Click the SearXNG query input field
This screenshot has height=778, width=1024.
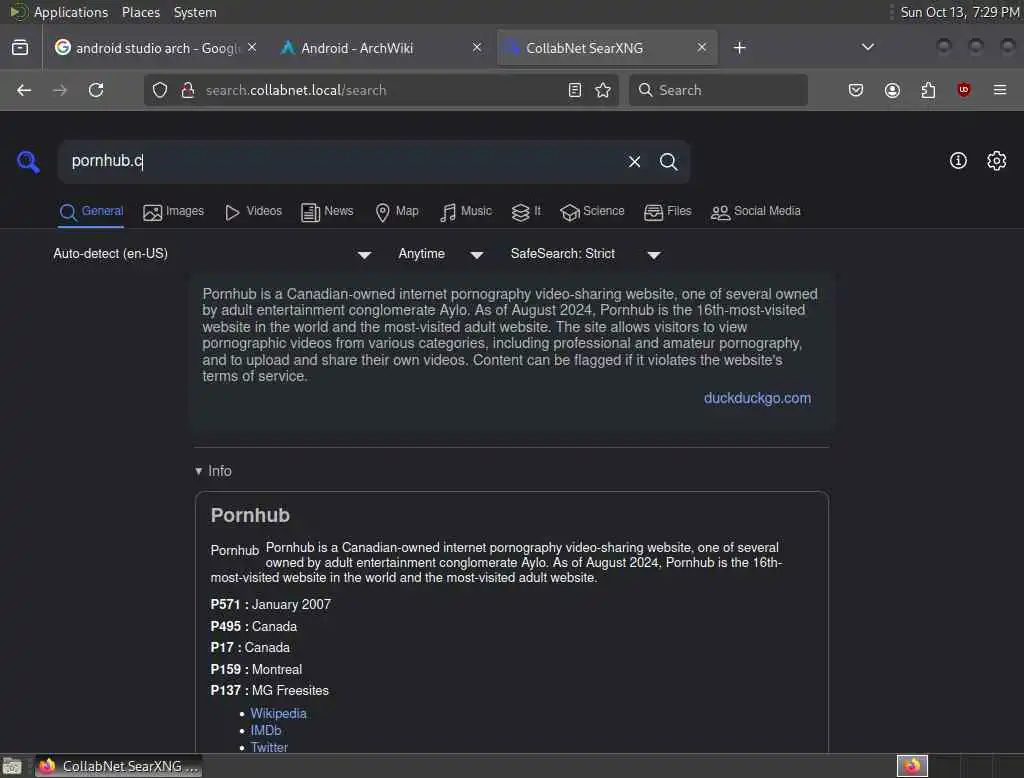coord(343,161)
